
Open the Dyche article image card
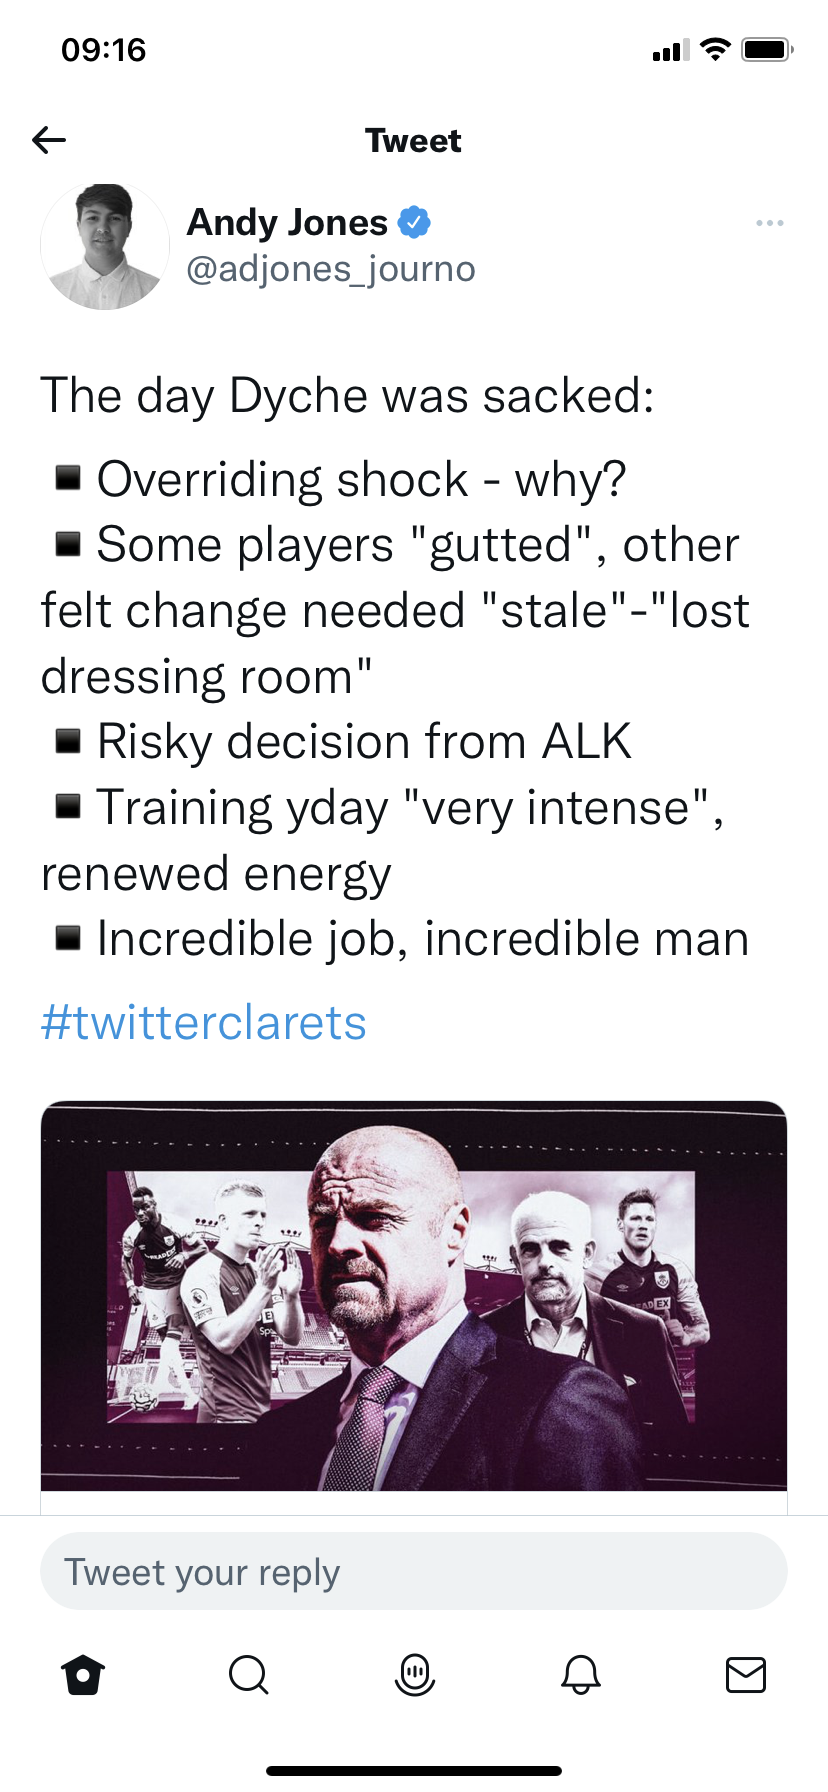click(x=414, y=1296)
